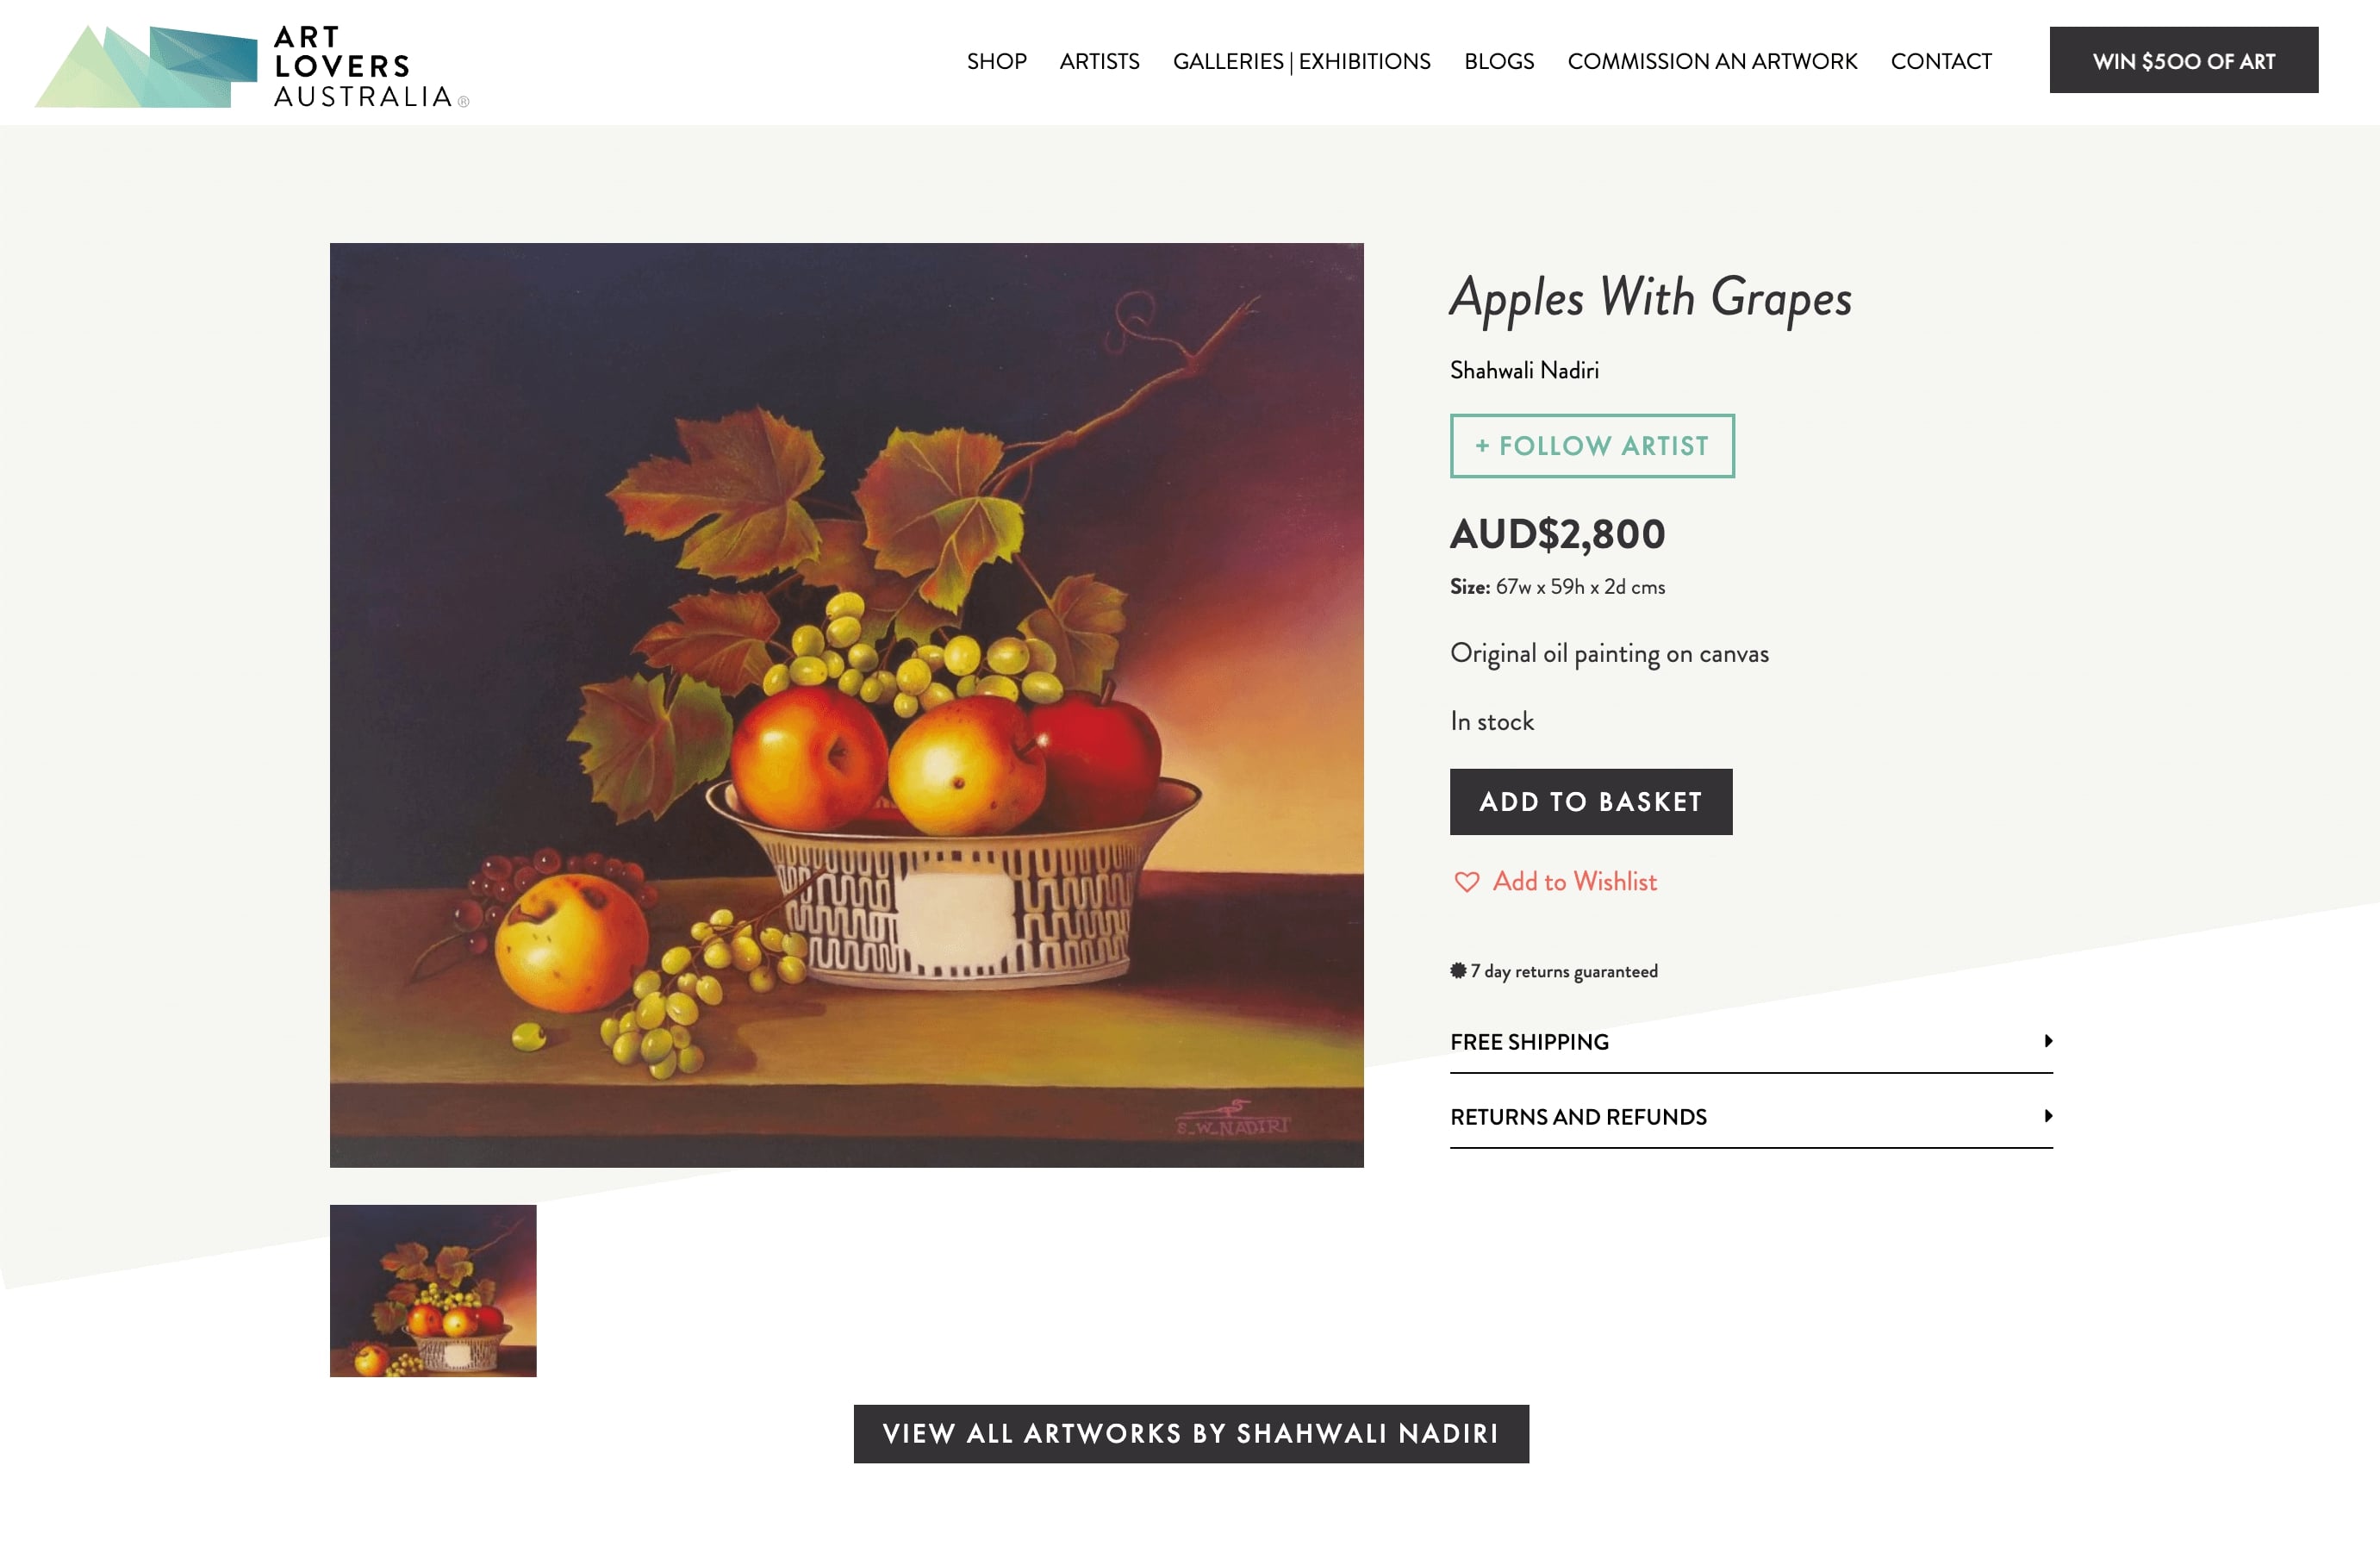2380x1553 pixels.
Task: Click Win $500 of Art button
Action: [x=2183, y=60]
